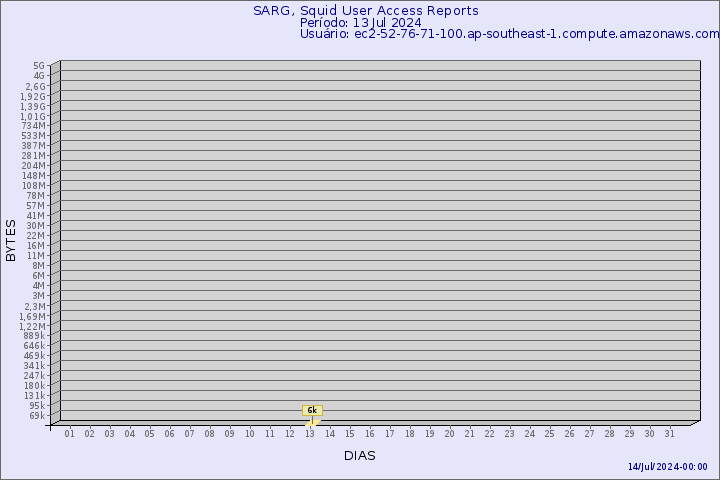Click the '734M' y-axis value

click(34, 126)
